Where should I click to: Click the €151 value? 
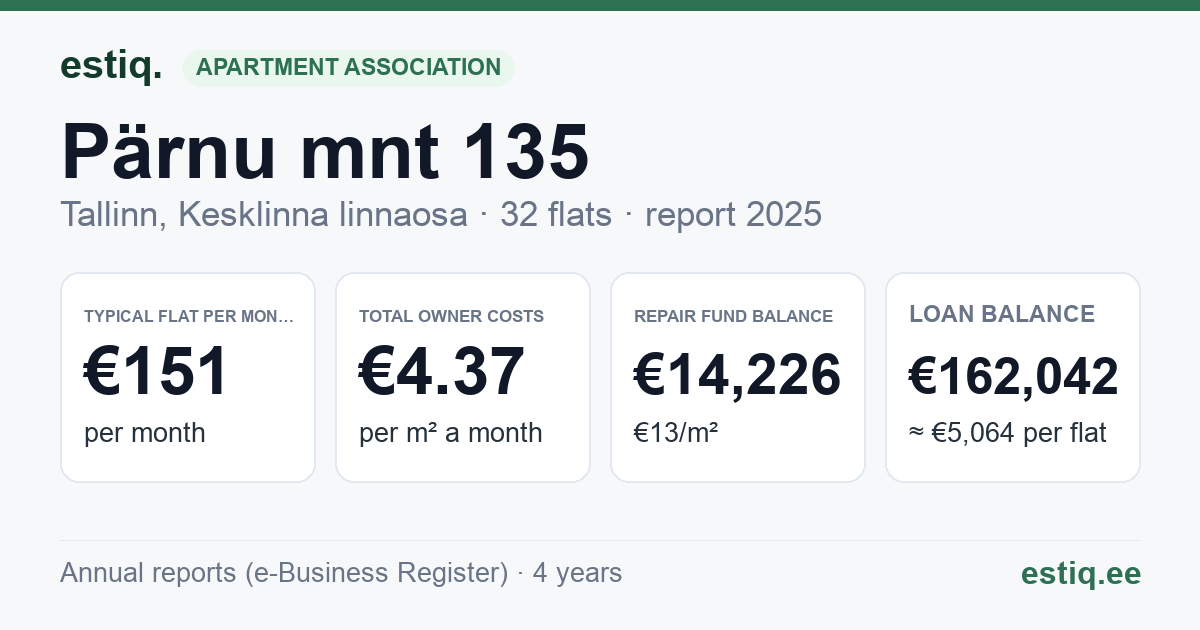(x=157, y=372)
